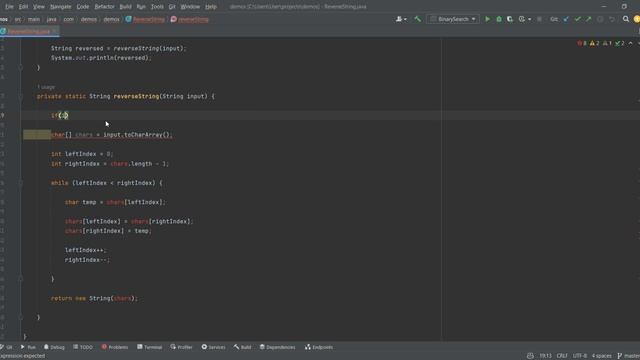Open the Git menu
Image resolution: width=640 pixels, height=360 pixels.
172,7
